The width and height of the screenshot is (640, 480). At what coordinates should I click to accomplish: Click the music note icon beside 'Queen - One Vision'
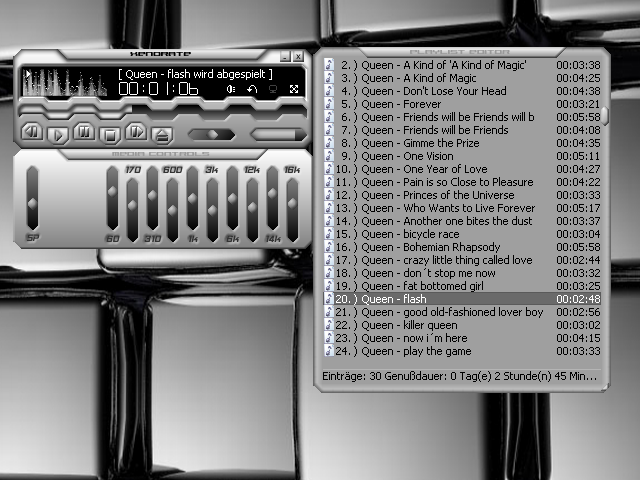329,156
